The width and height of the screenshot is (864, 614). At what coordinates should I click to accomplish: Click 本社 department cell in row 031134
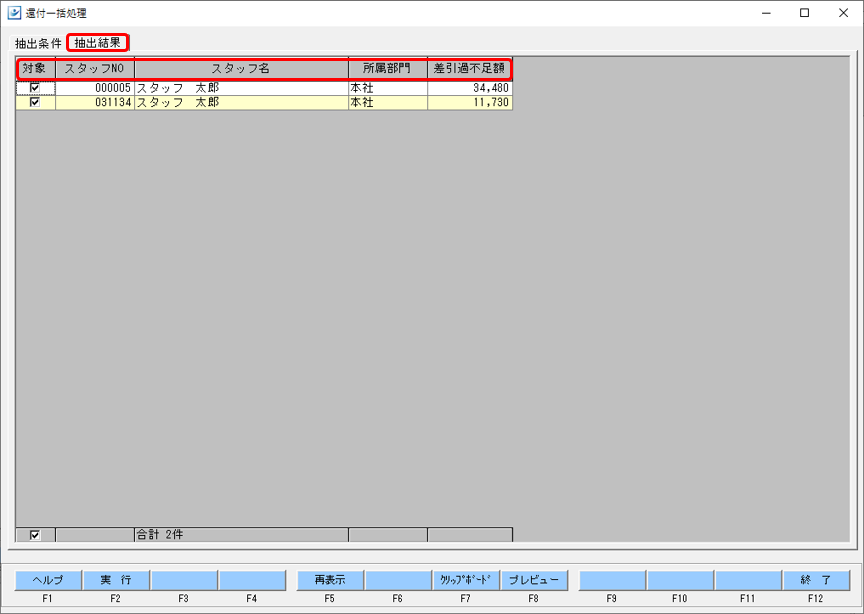pos(388,102)
